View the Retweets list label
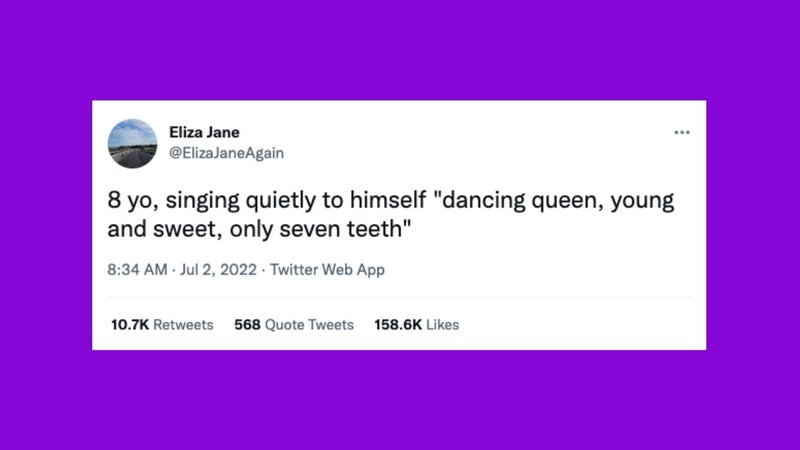The image size is (800, 450). tap(183, 325)
